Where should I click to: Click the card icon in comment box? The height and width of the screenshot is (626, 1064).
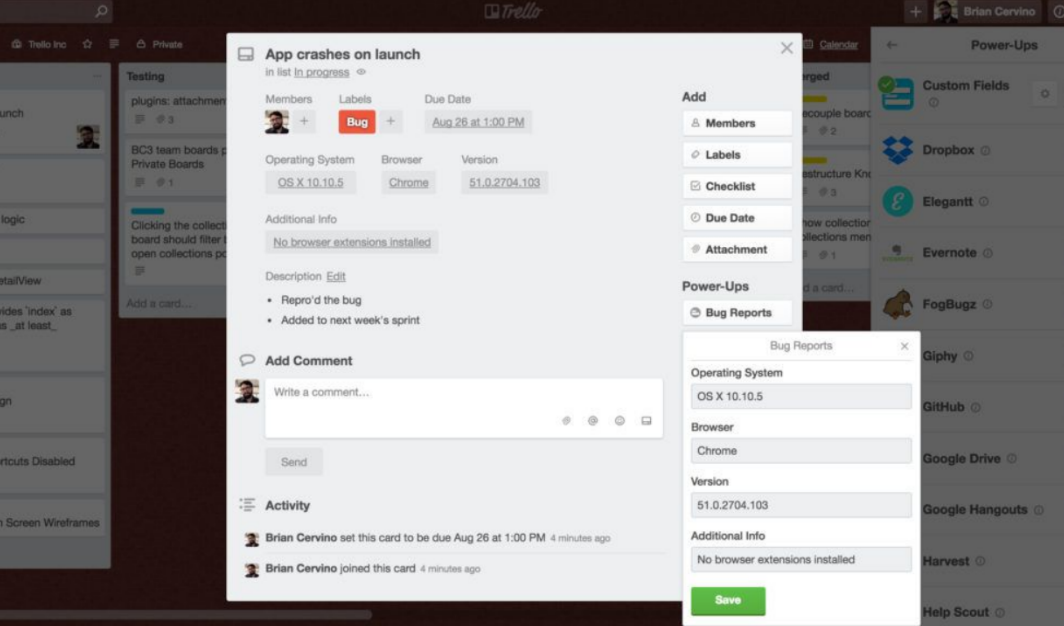point(646,420)
